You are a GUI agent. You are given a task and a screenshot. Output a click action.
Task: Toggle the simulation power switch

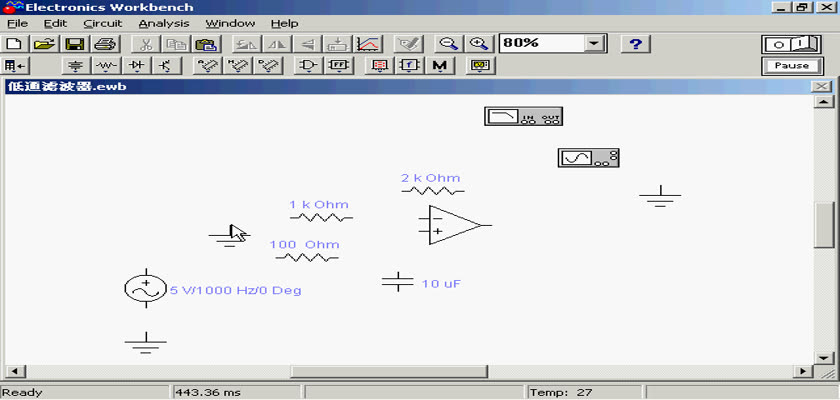(x=791, y=44)
